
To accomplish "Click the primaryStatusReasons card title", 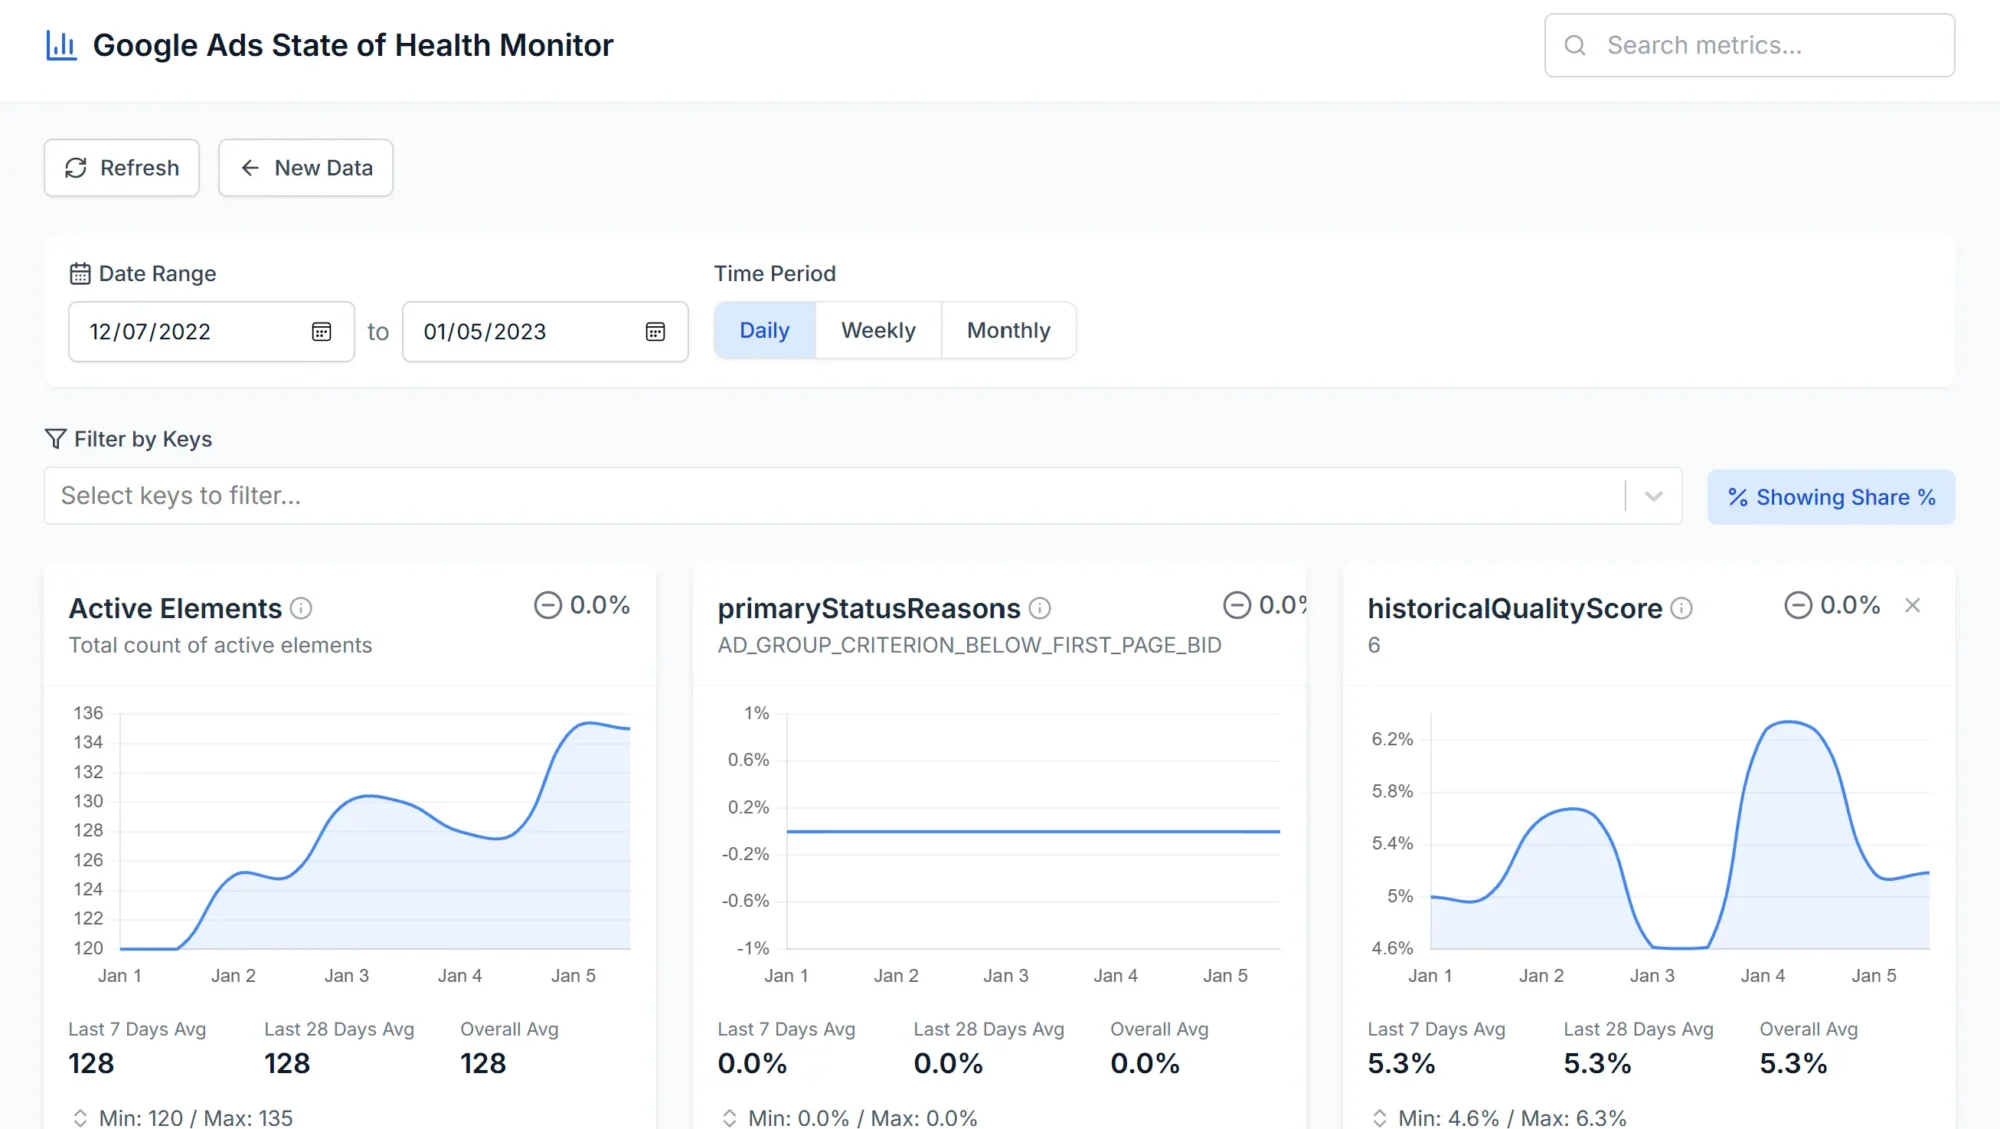I will pyautogui.click(x=869, y=608).
